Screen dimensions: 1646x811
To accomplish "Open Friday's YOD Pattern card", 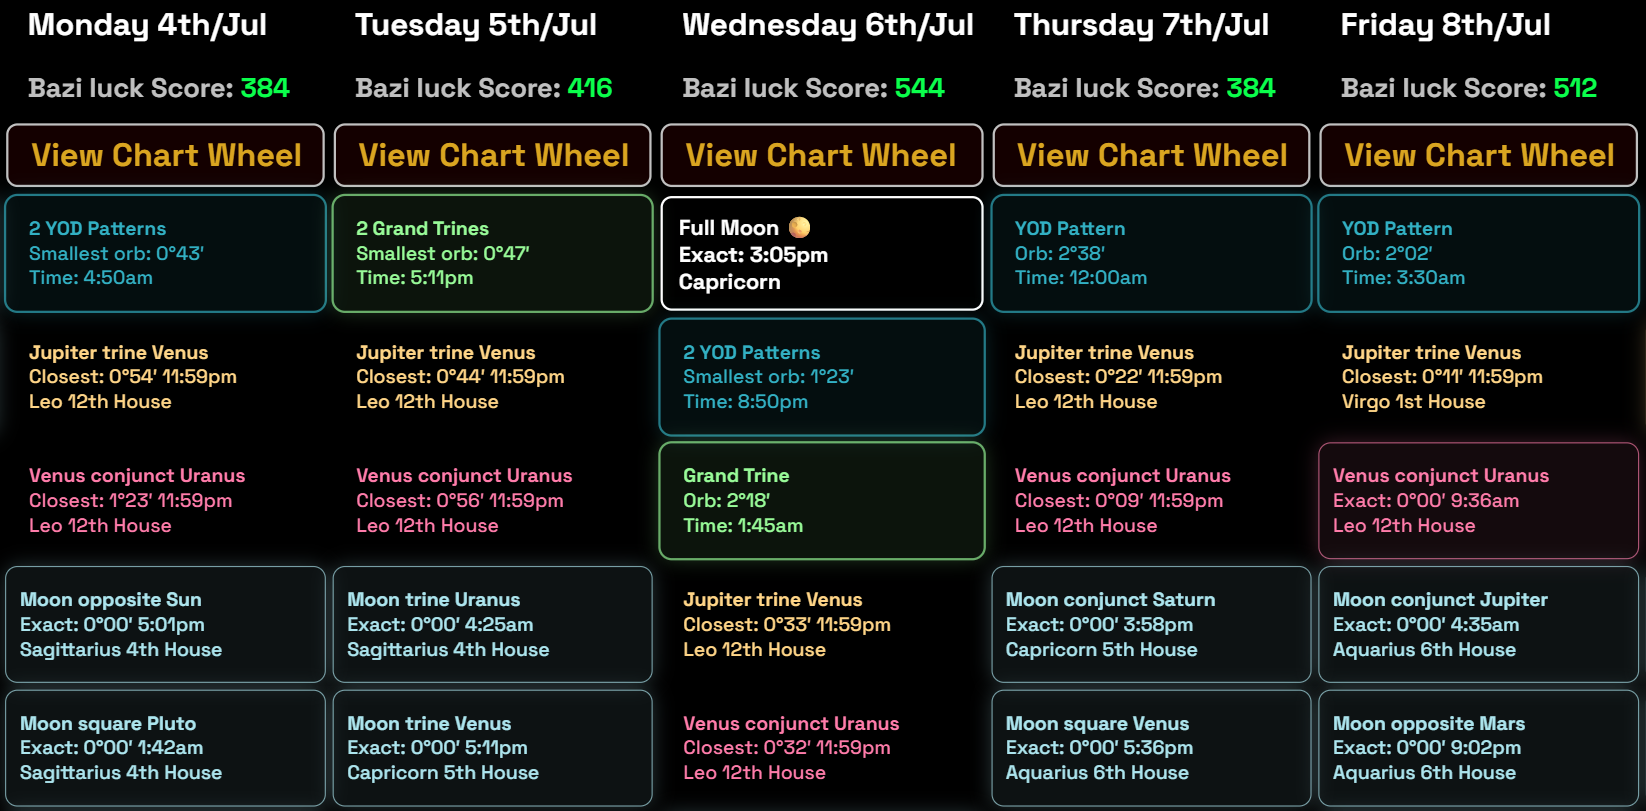I will click(1479, 253).
